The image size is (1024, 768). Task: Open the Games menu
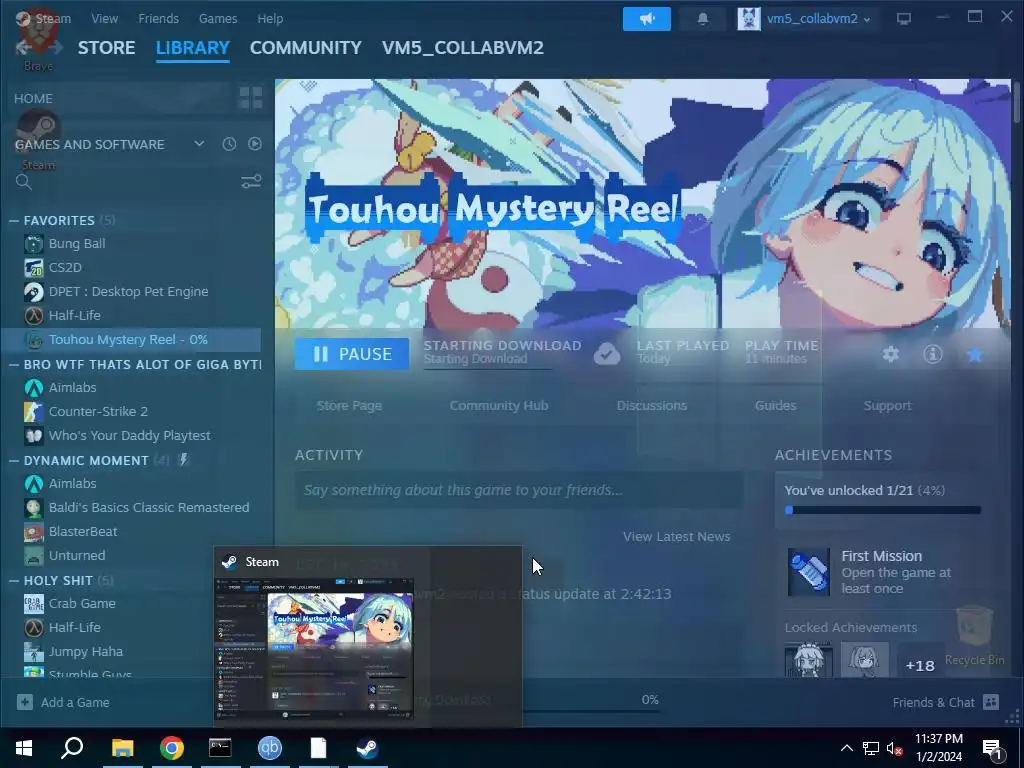click(x=218, y=19)
